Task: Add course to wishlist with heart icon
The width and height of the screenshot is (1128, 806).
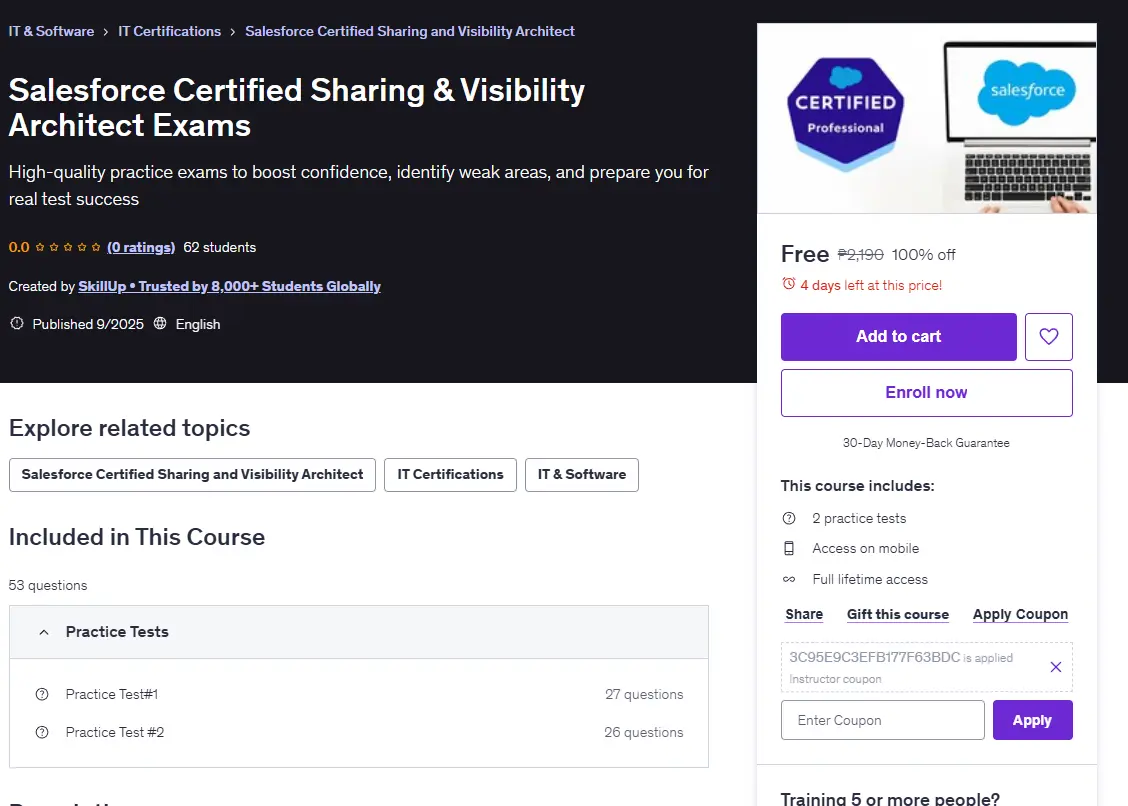Action: [1048, 336]
